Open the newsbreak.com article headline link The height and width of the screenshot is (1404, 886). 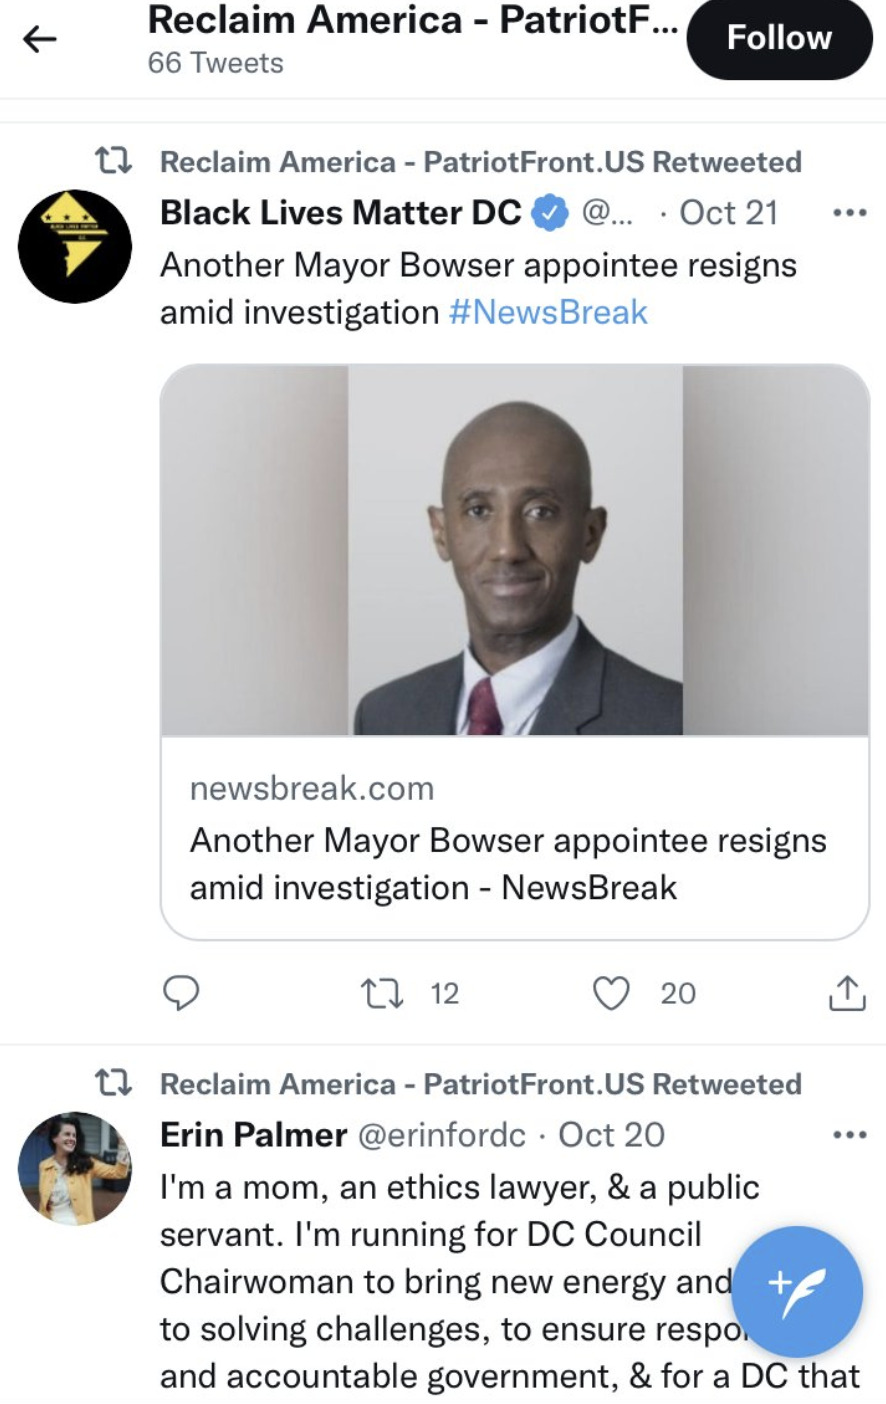click(508, 864)
